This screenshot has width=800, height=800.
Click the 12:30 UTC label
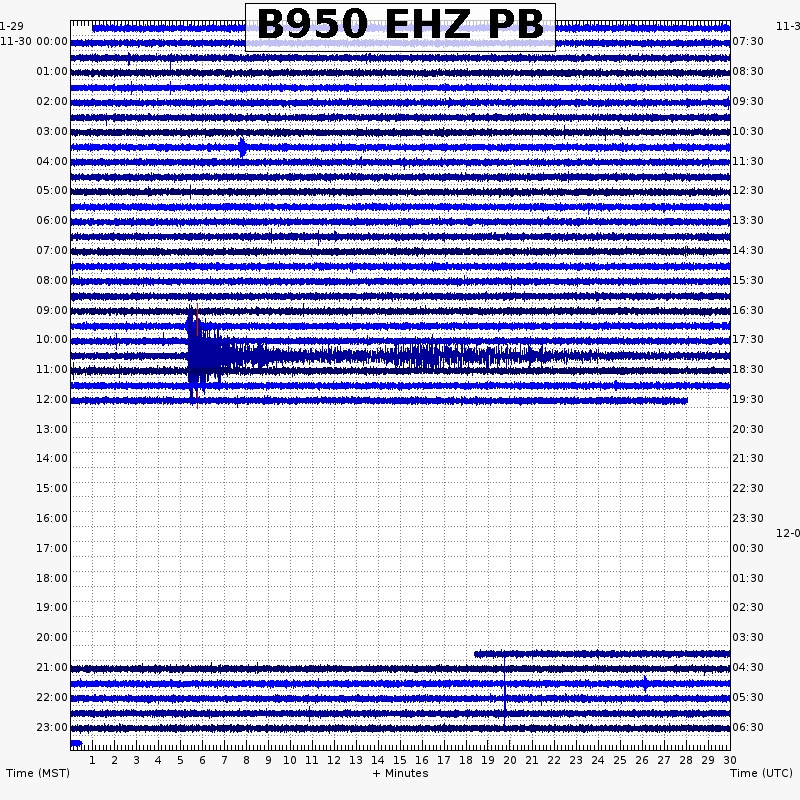click(748, 190)
